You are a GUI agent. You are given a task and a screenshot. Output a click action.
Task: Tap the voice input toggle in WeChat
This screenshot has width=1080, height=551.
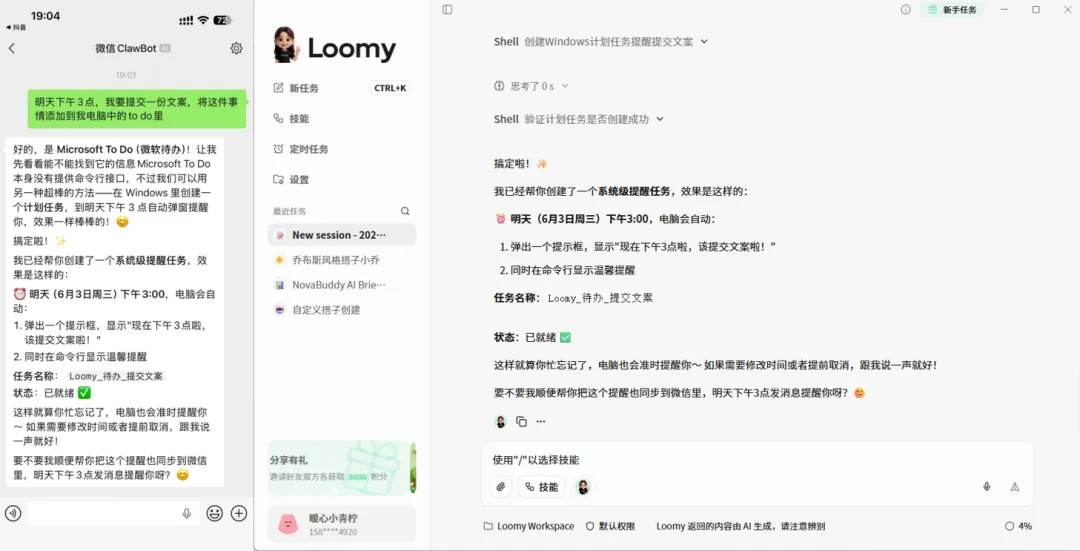pyautogui.click(x=12, y=513)
